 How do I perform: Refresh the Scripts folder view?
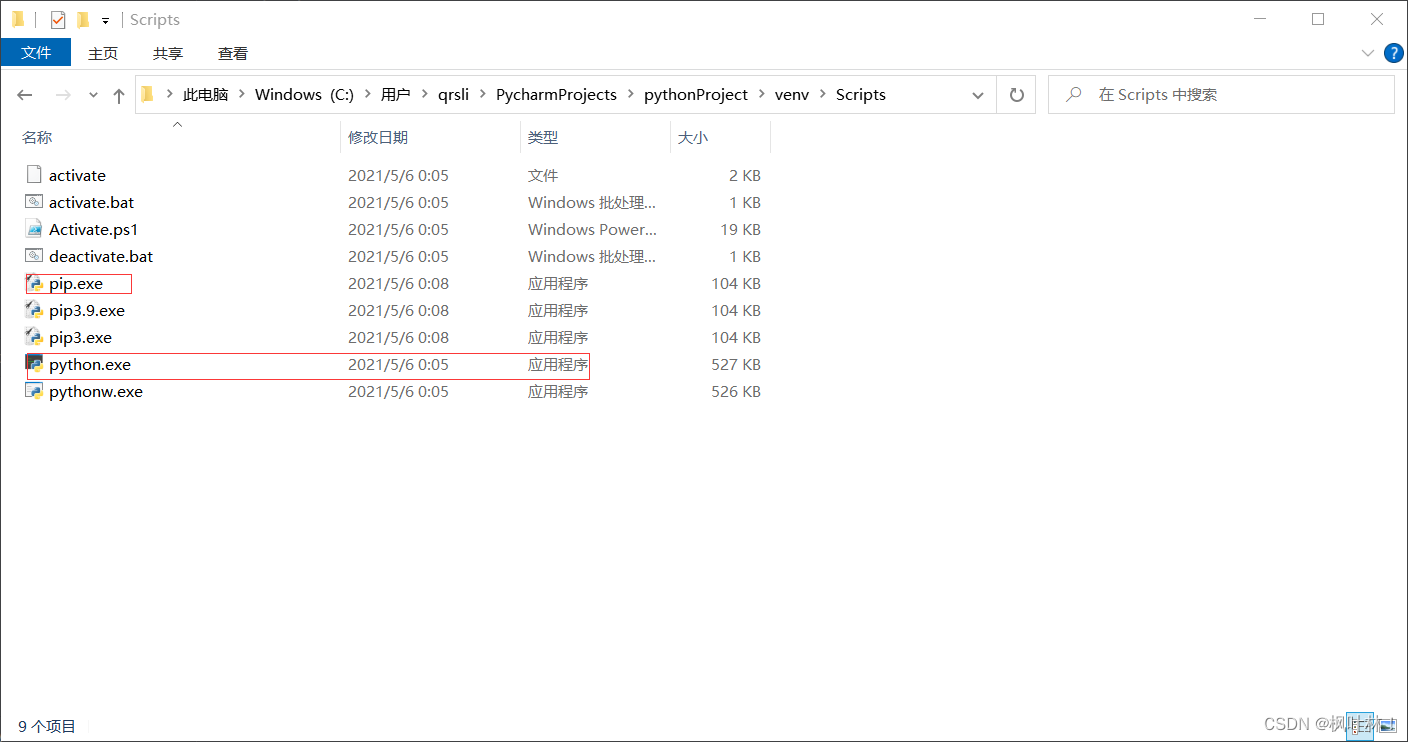point(1016,95)
